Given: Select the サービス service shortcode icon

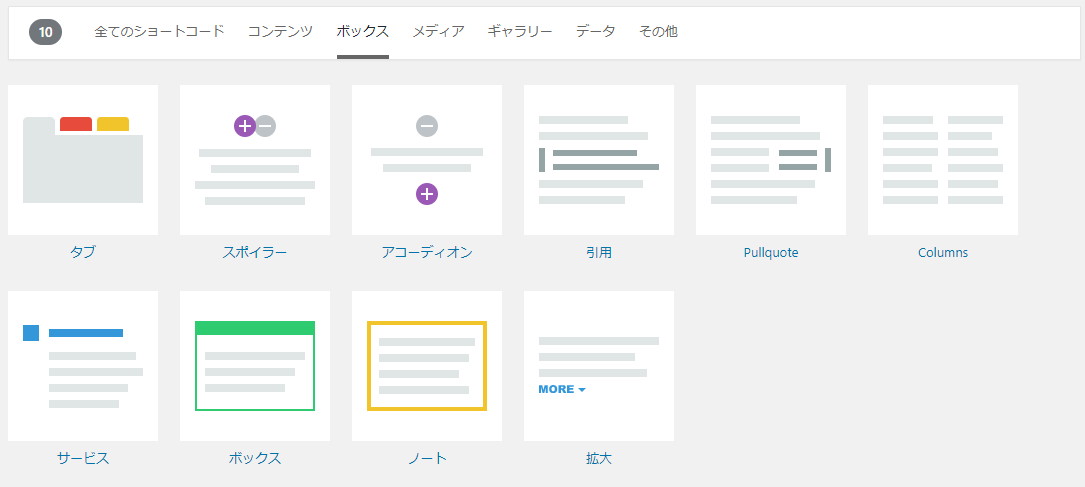Looking at the screenshot, I should (83, 366).
